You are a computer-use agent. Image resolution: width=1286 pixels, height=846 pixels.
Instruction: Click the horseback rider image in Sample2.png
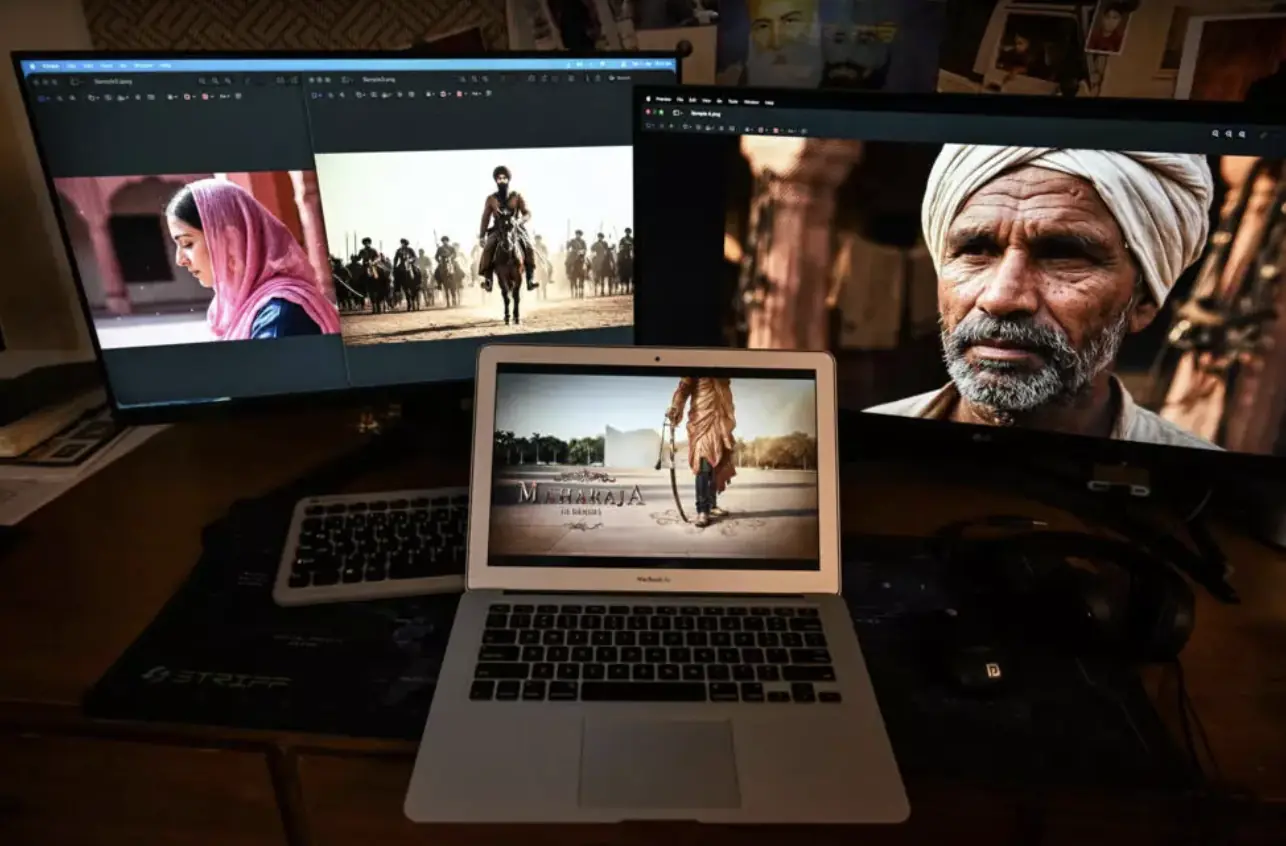474,245
